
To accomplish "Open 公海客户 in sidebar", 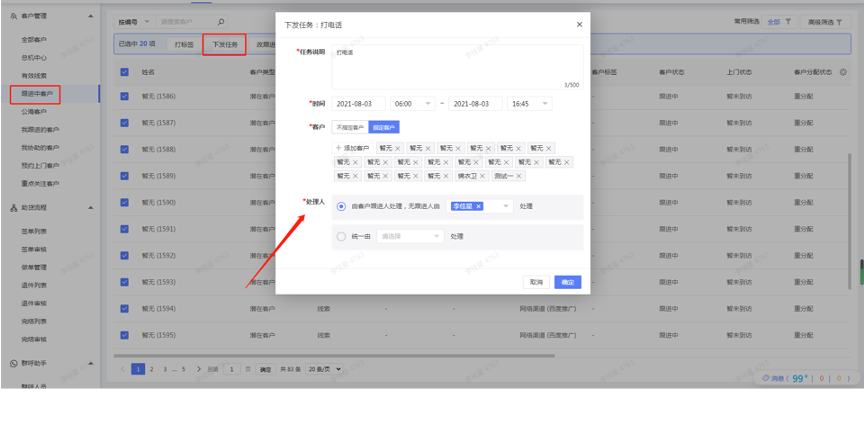I will pos(34,112).
